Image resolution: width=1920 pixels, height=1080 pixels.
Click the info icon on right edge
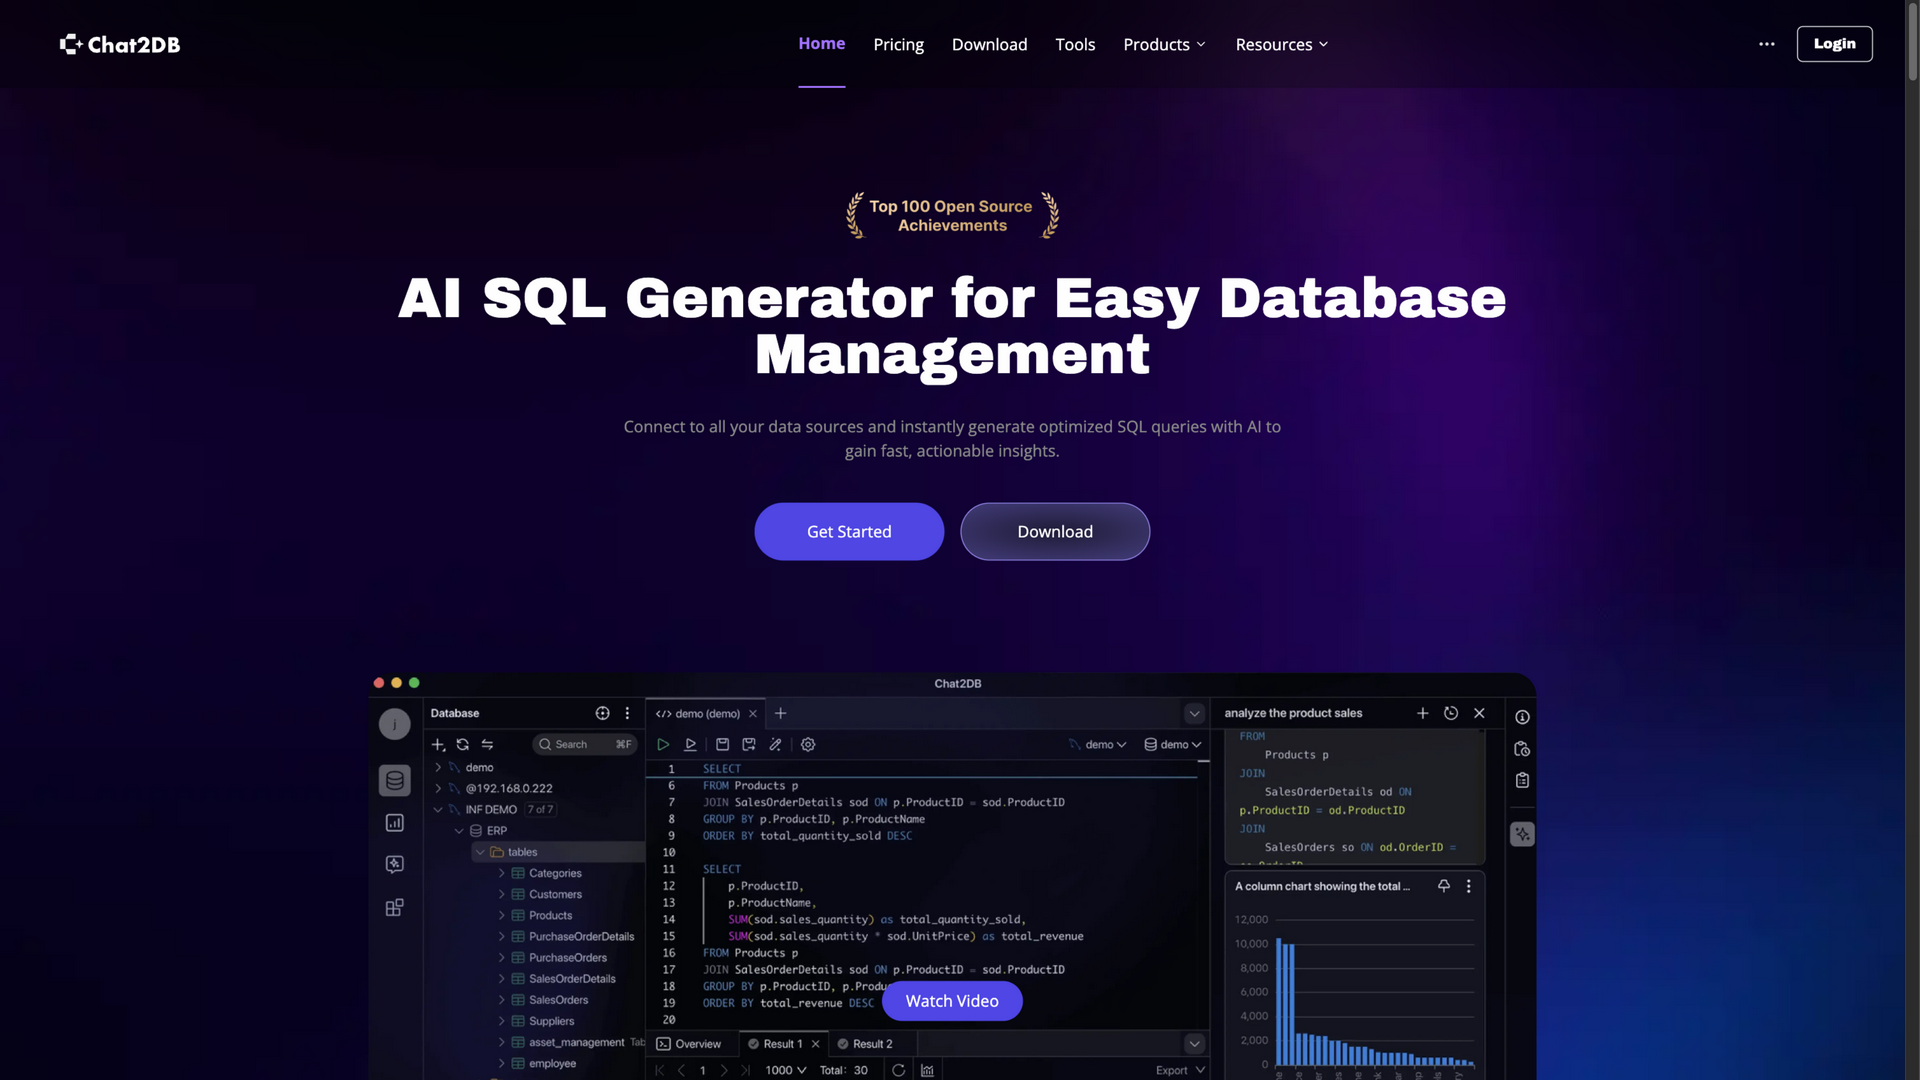pyautogui.click(x=1522, y=718)
